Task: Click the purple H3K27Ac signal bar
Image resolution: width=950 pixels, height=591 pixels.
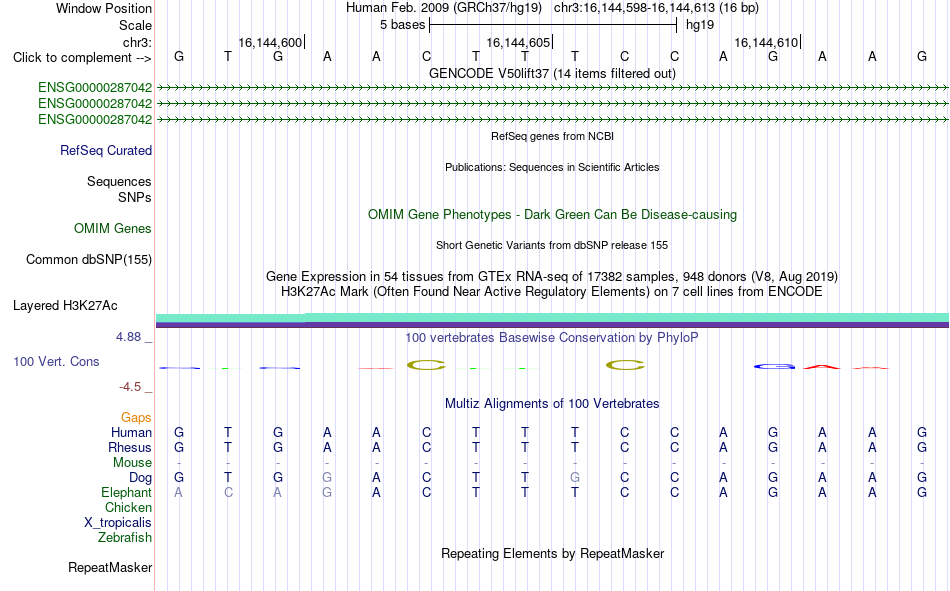Action: (552, 326)
